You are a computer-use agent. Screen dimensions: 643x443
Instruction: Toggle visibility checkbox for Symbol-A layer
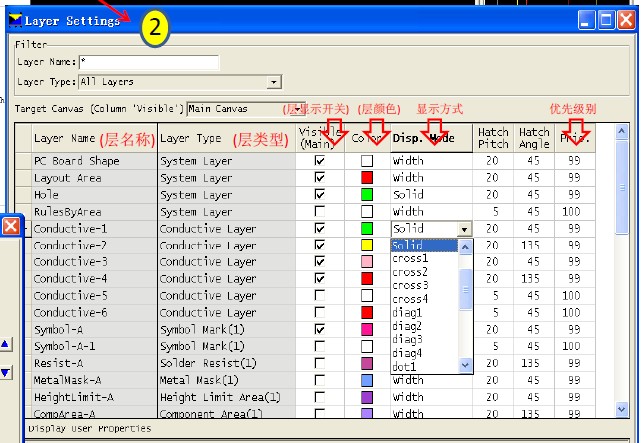[x=320, y=329]
